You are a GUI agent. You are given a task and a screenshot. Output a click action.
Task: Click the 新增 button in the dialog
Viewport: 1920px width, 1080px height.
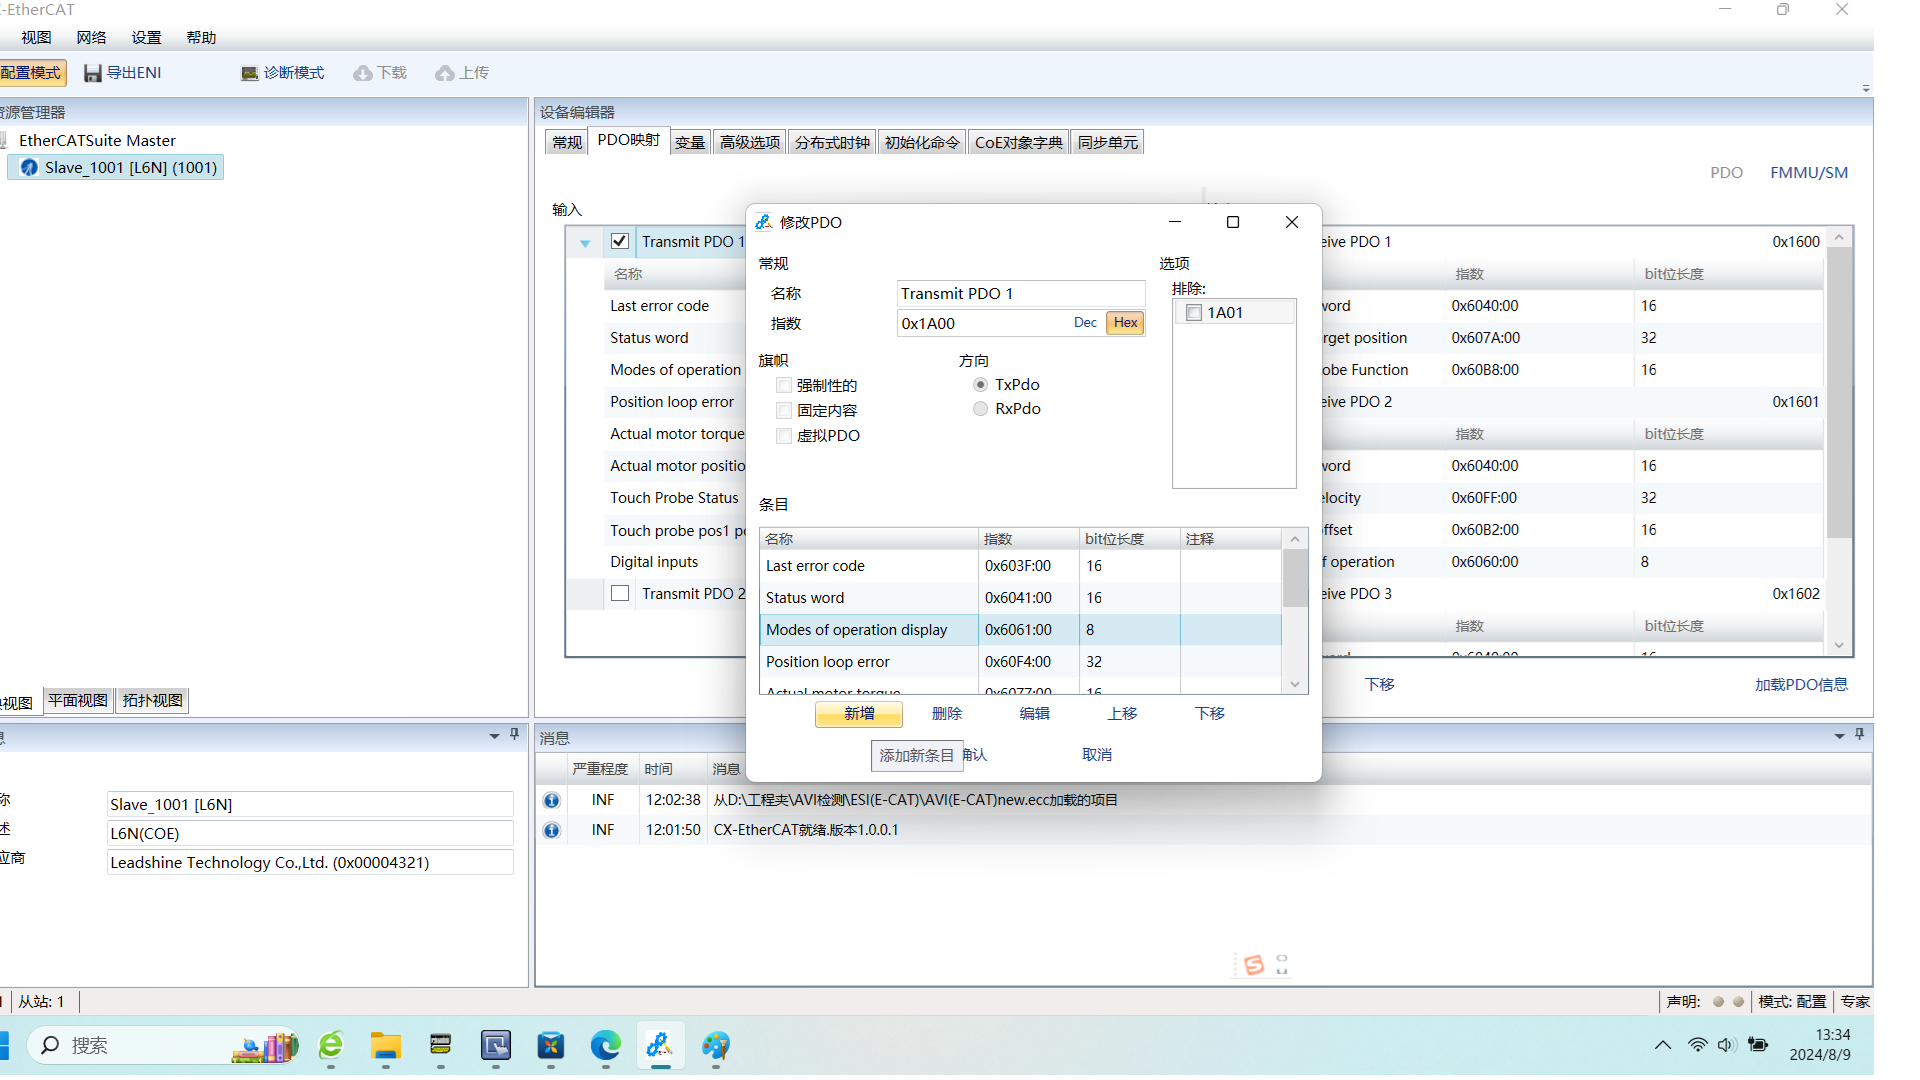point(858,714)
